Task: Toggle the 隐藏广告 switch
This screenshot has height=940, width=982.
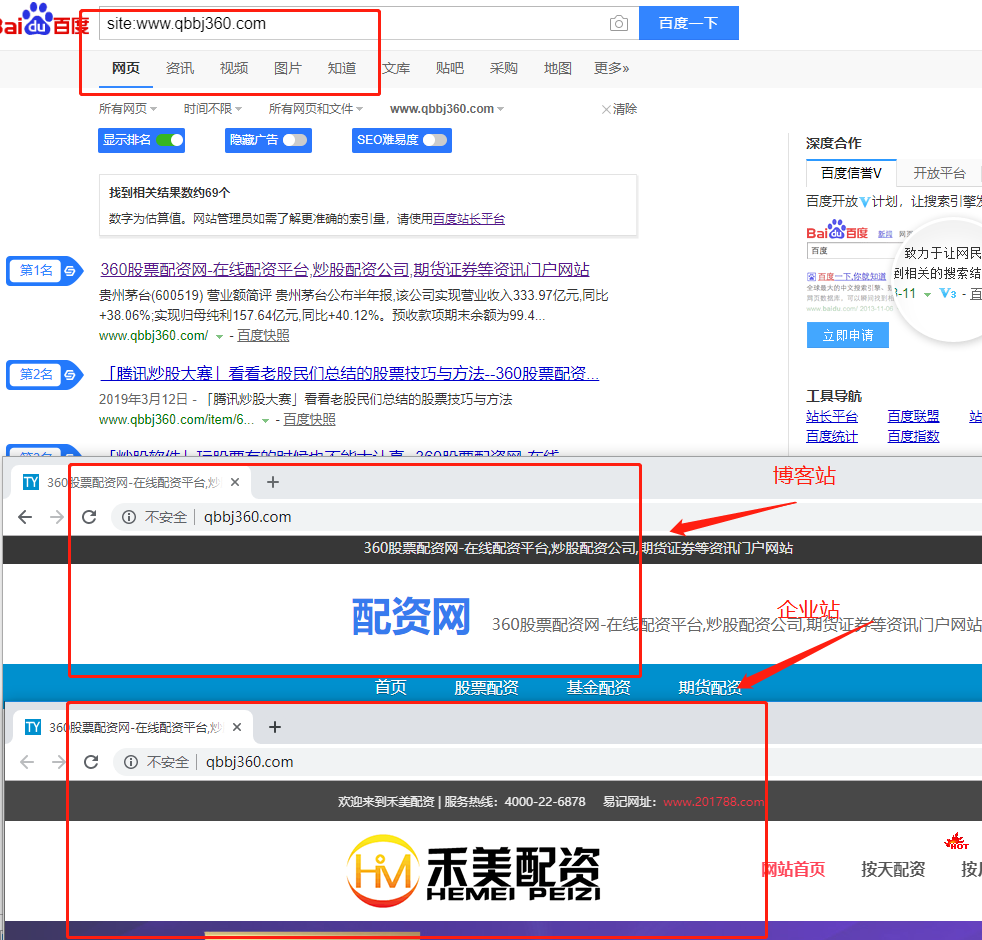Action: coord(295,140)
